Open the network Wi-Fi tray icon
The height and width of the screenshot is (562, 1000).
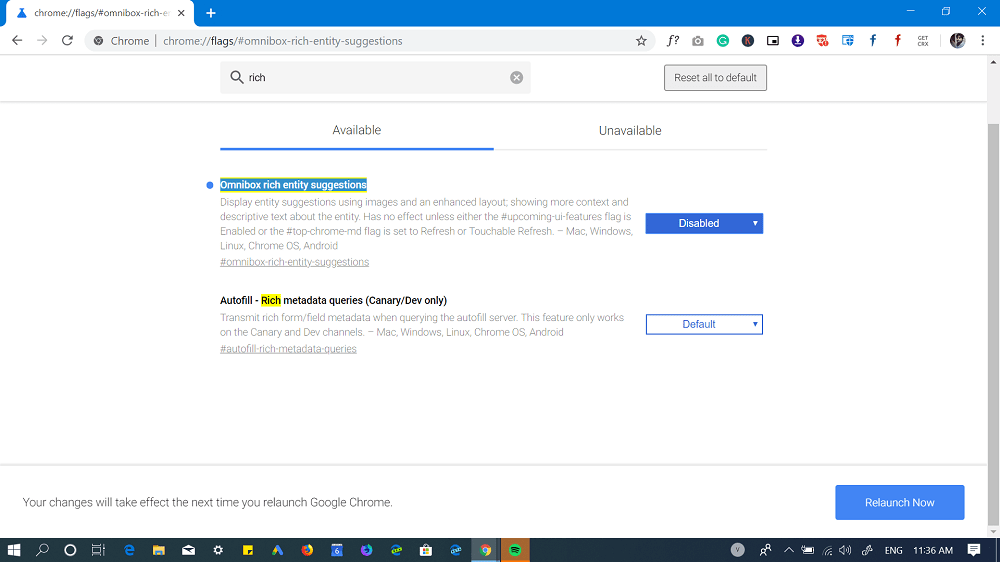pos(827,550)
